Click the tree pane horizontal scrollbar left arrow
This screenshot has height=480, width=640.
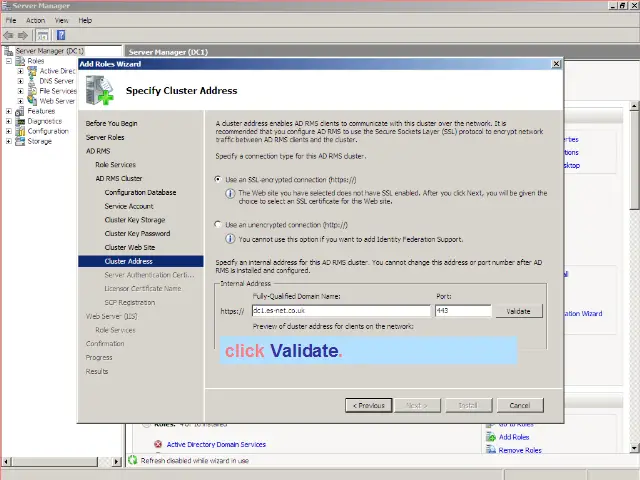coord(6,462)
